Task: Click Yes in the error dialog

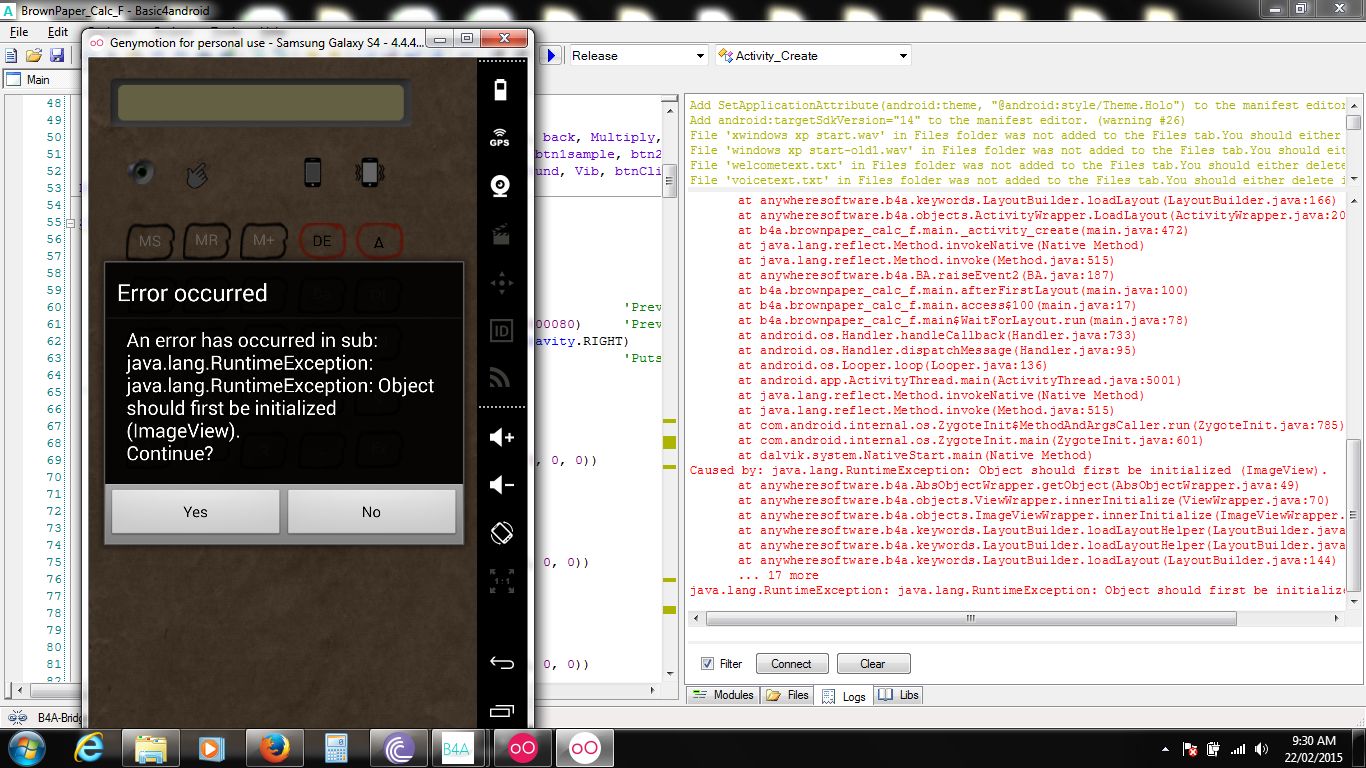Action: point(195,512)
